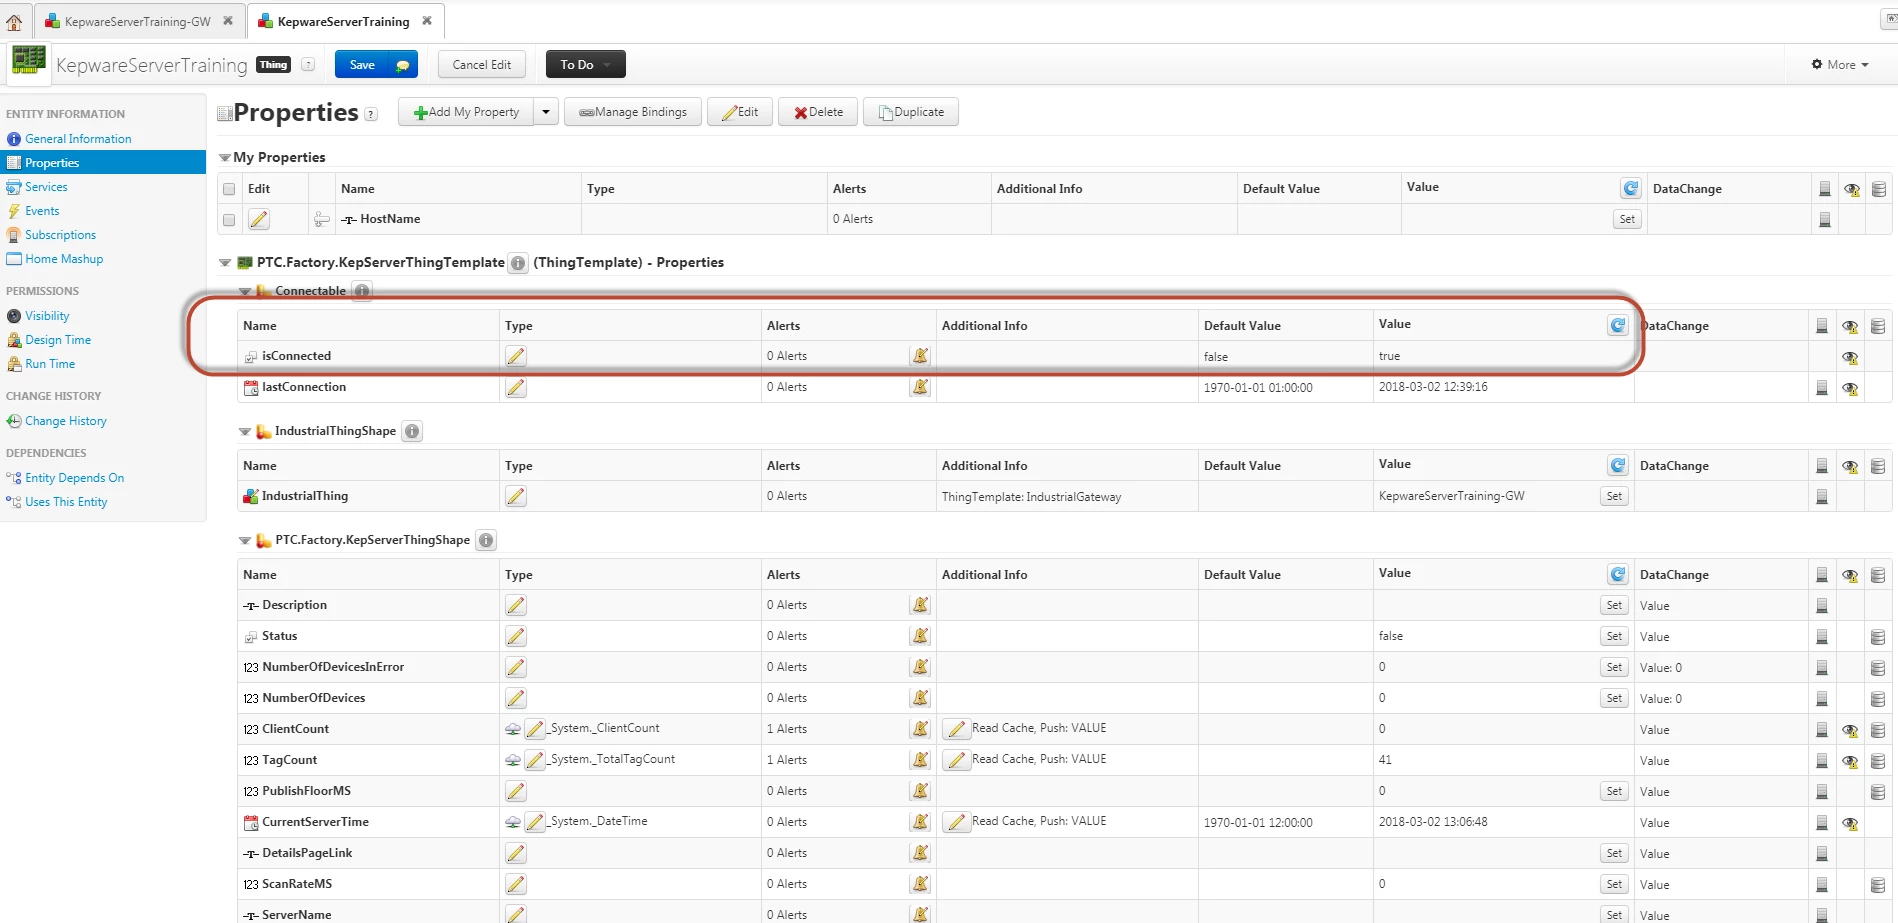Open Run Time permissions

[50, 364]
